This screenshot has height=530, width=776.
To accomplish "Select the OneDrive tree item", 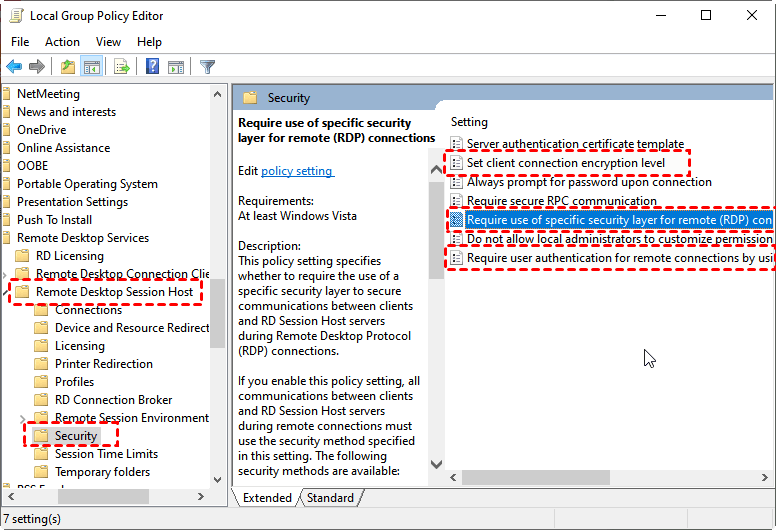I will pyautogui.click(x=42, y=130).
